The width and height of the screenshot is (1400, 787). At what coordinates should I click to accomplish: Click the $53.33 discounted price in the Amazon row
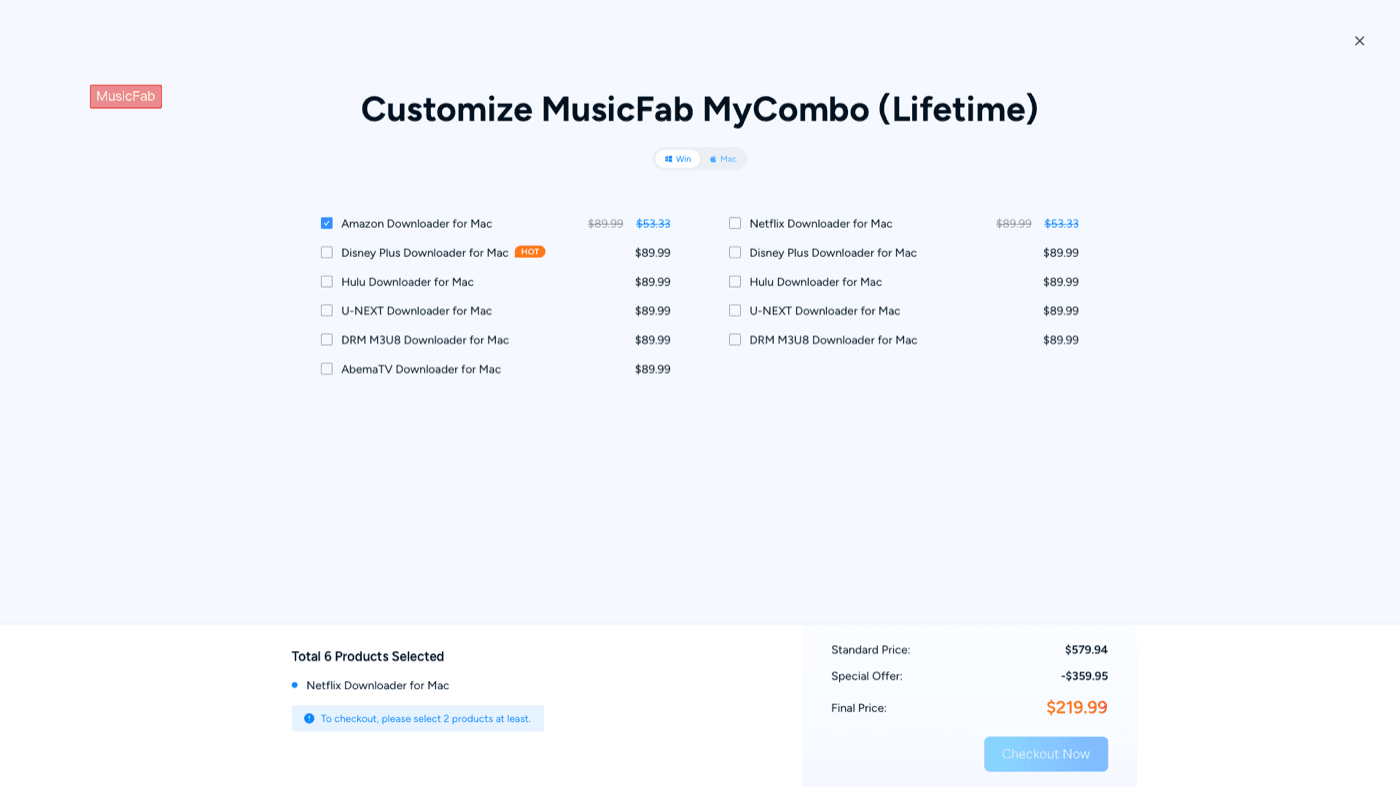(x=653, y=223)
